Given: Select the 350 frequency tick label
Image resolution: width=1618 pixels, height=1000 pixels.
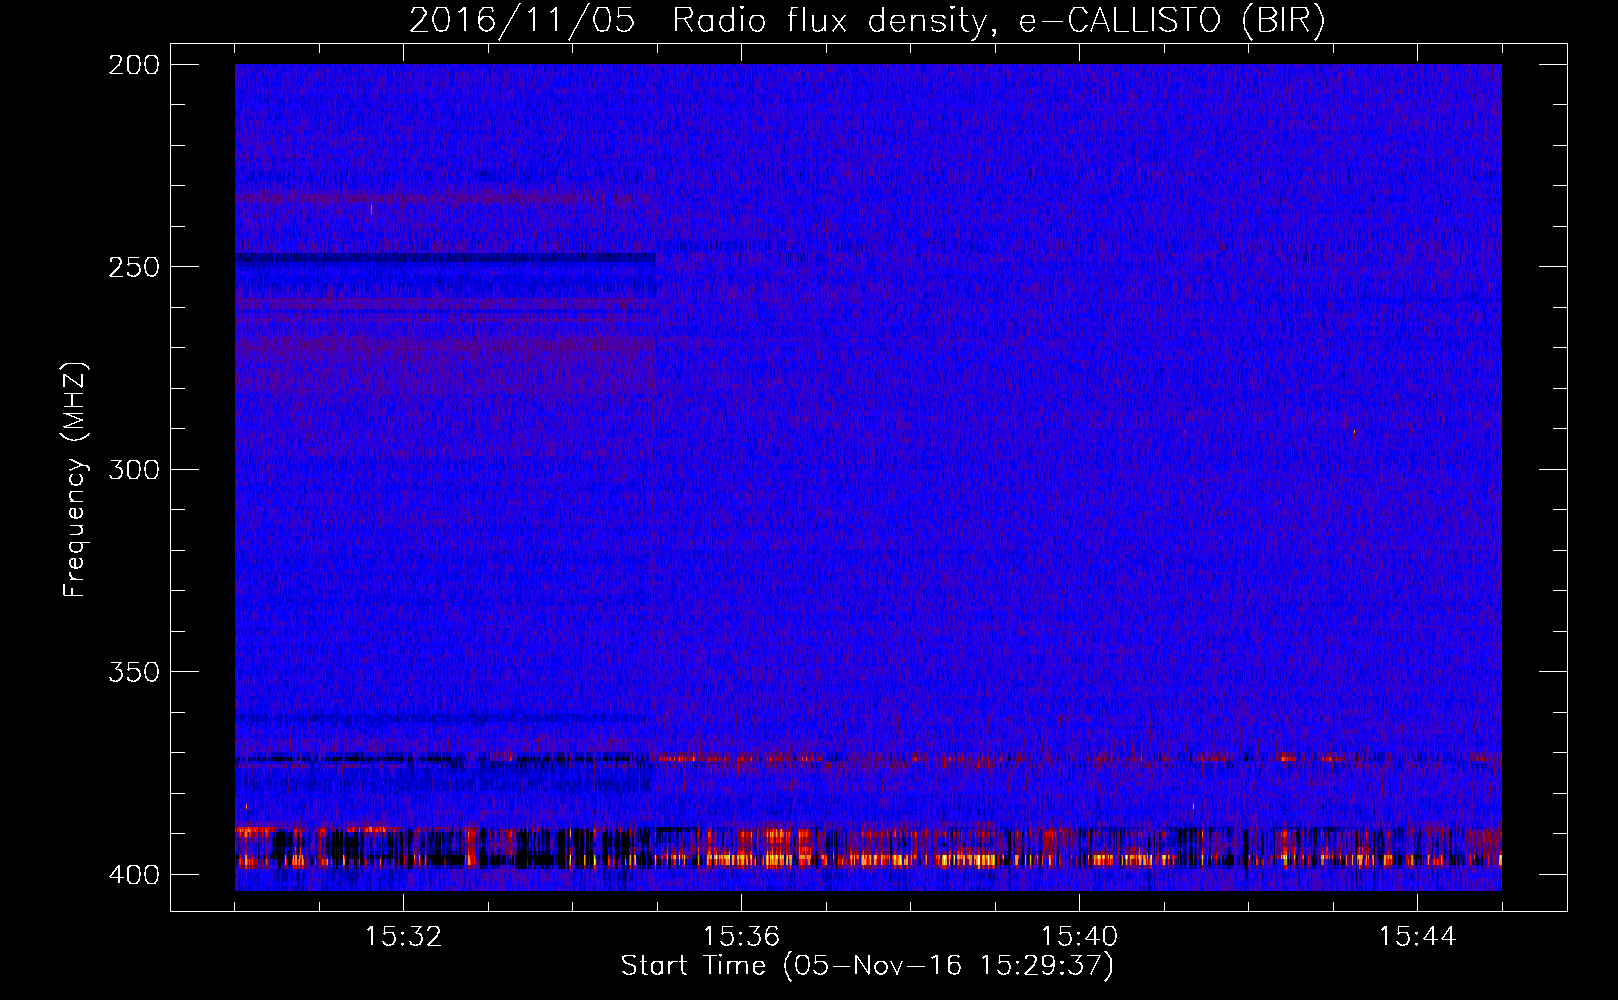Looking at the screenshot, I should (x=134, y=671).
